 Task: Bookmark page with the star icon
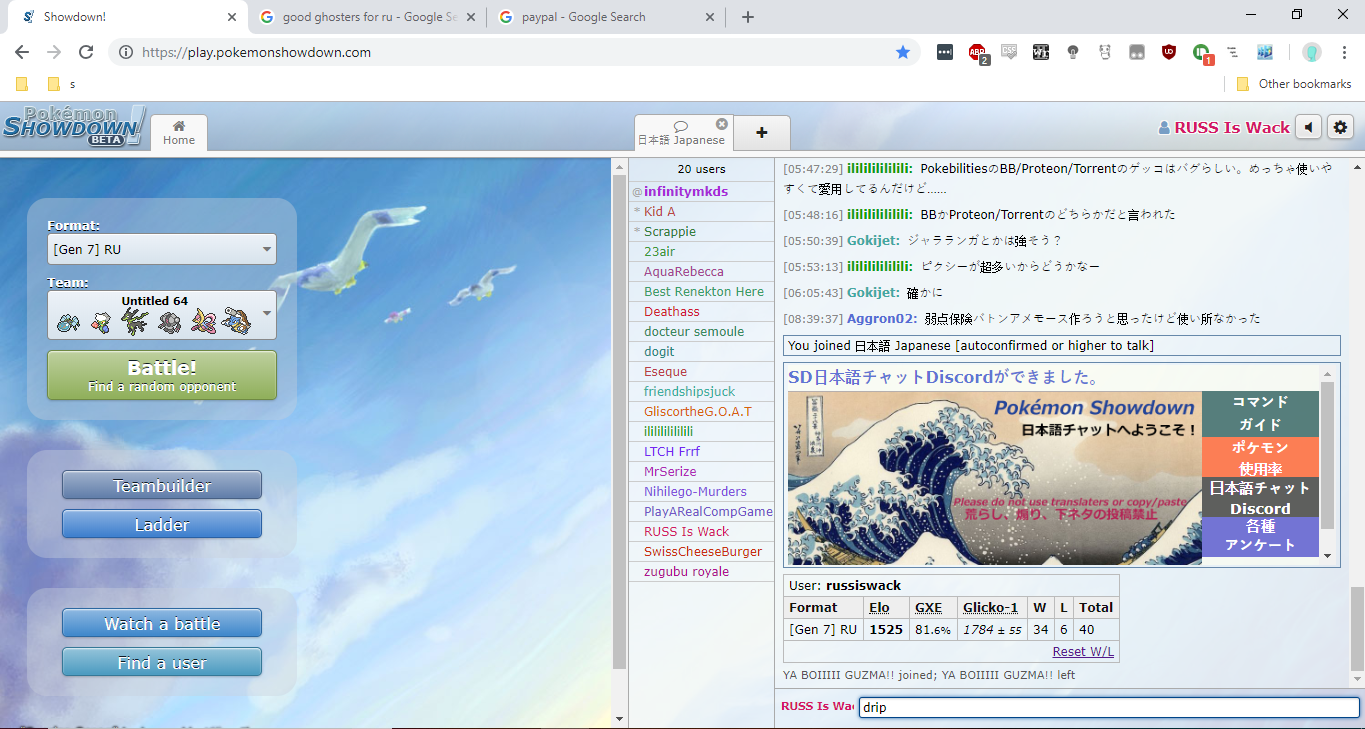[x=903, y=52]
